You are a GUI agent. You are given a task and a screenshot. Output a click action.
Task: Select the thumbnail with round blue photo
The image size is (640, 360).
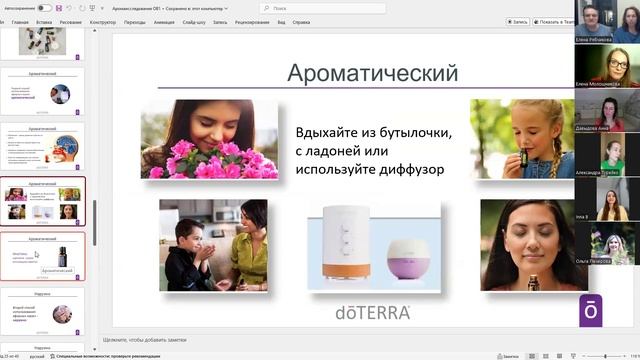point(42,92)
